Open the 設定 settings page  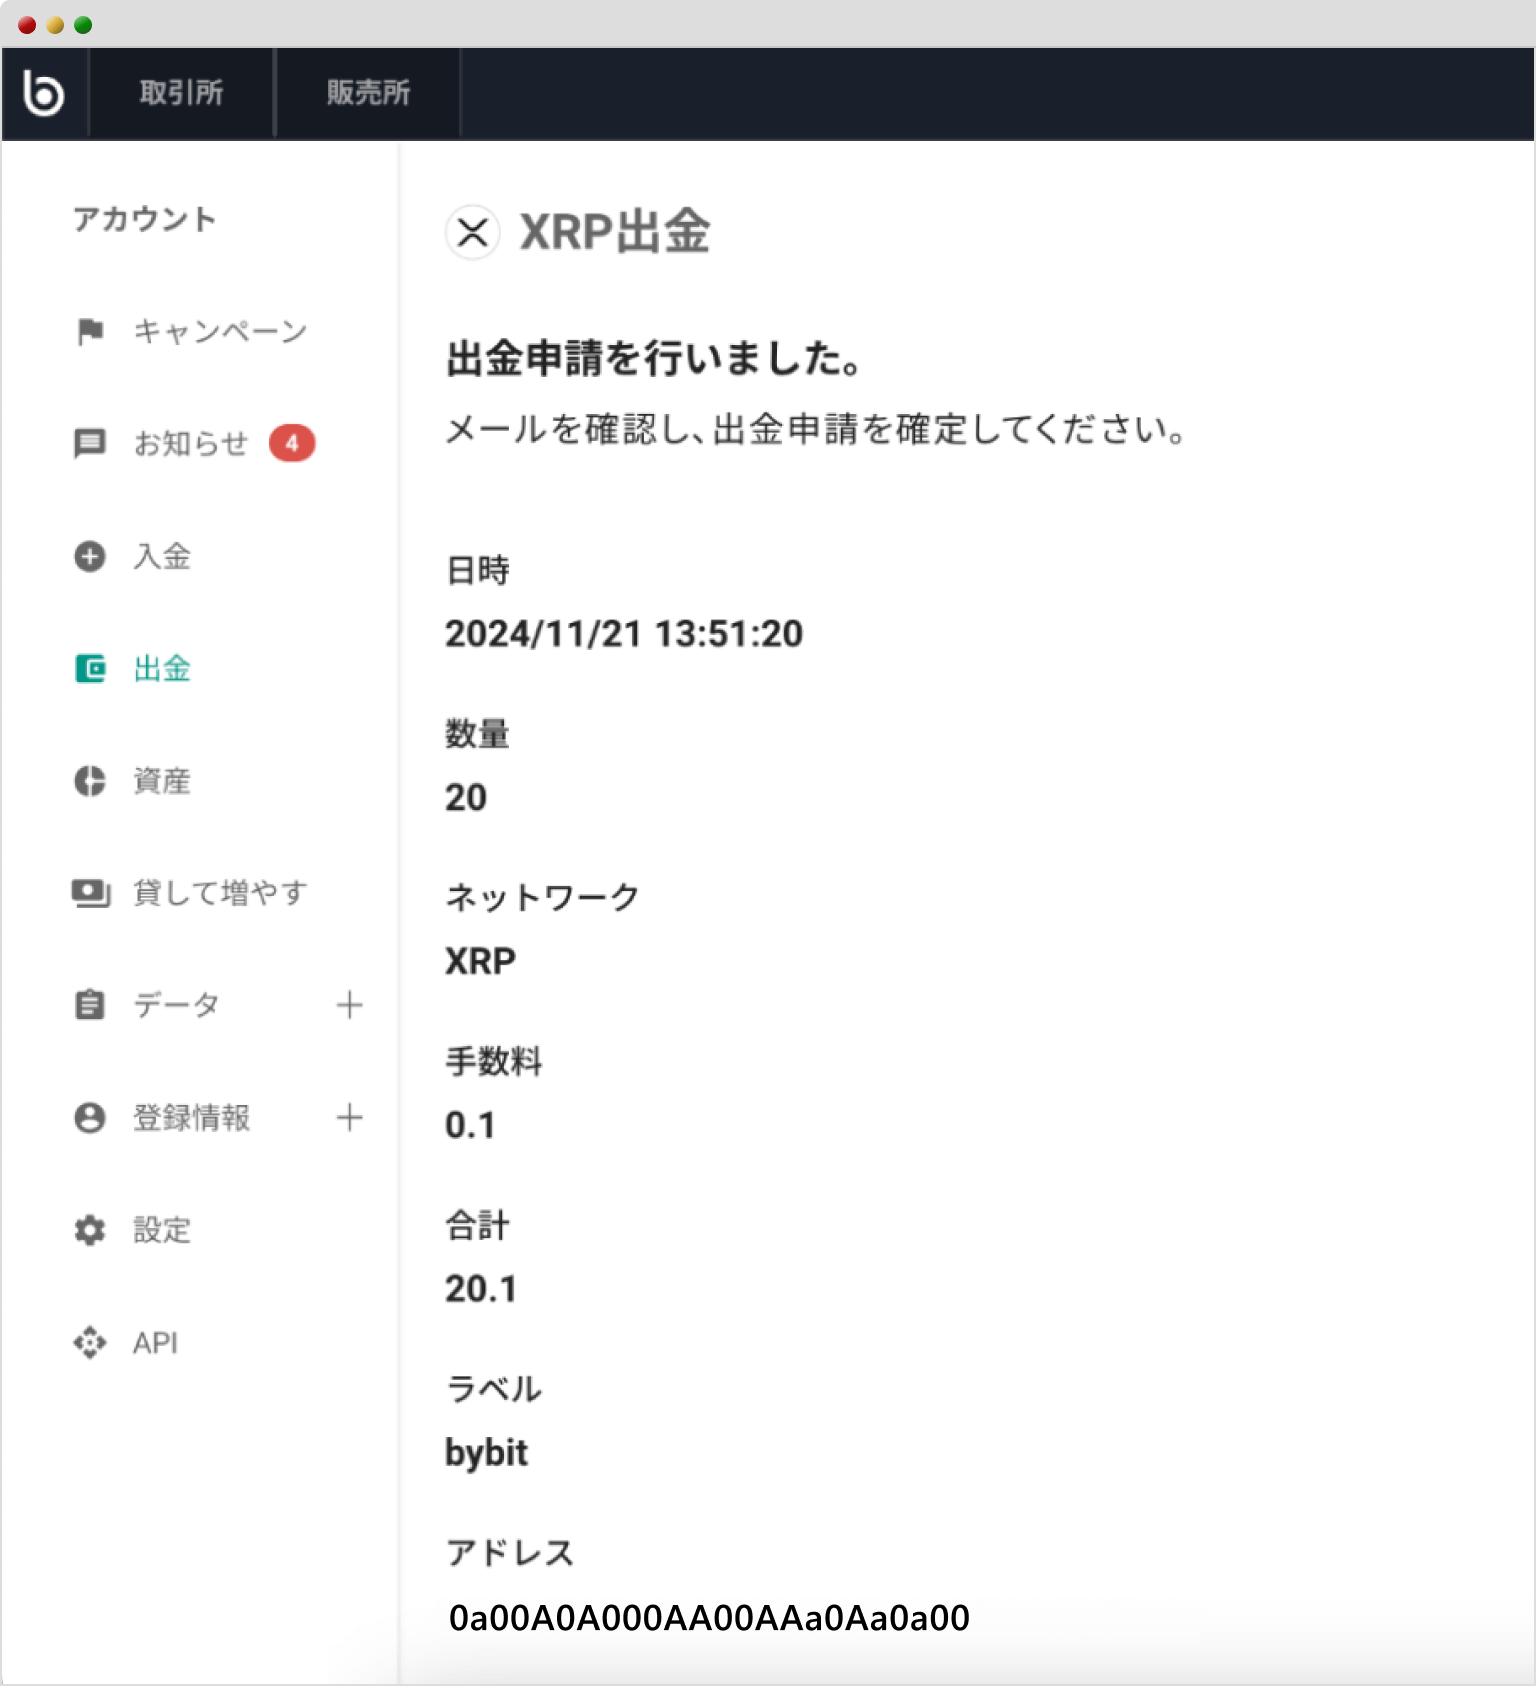(x=162, y=1230)
